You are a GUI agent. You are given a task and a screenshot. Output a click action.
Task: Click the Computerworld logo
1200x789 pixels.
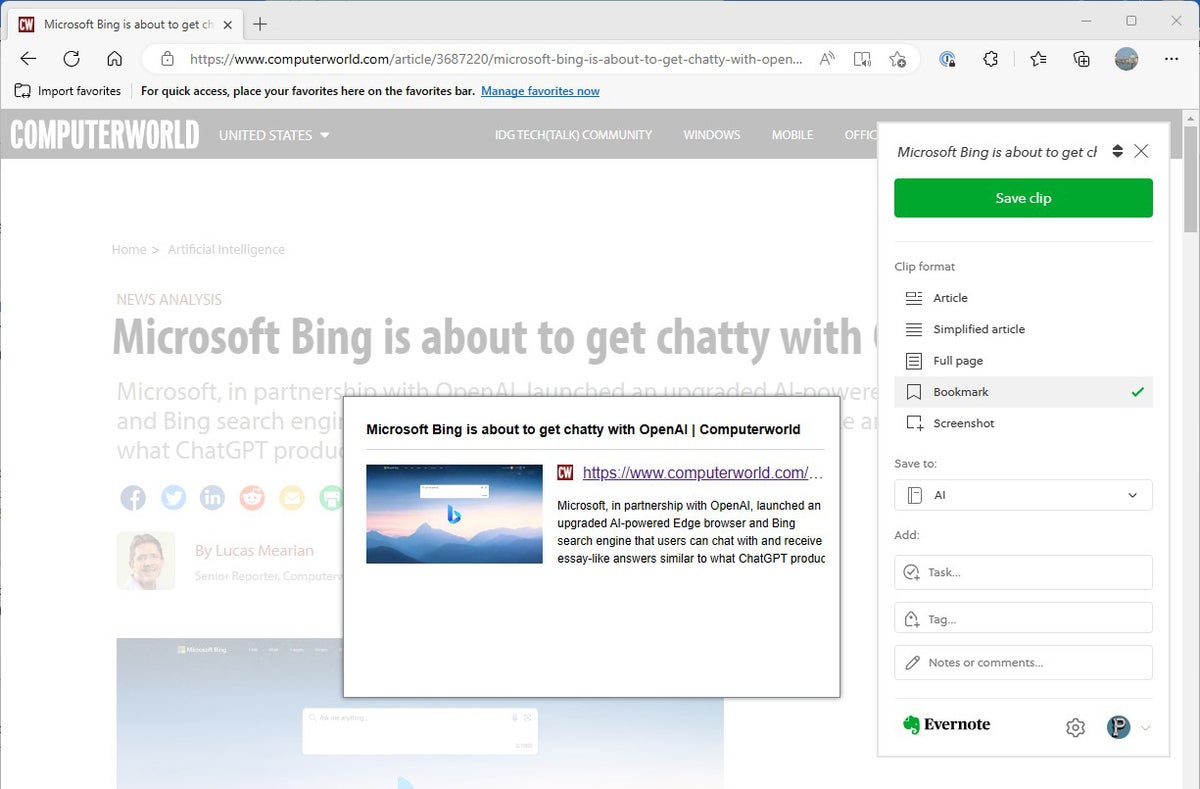(x=105, y=135)
